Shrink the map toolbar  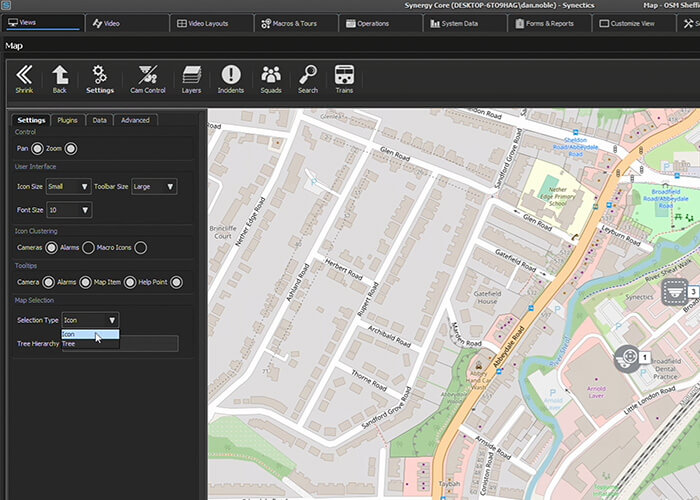point(24,79)
